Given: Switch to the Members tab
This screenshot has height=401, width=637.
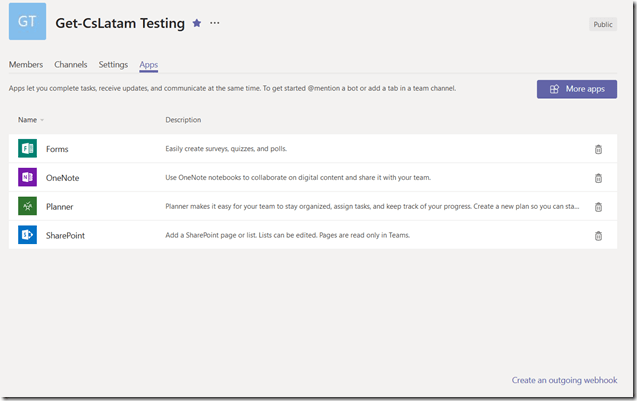Looking at the screenshot, I should point(26,65).
